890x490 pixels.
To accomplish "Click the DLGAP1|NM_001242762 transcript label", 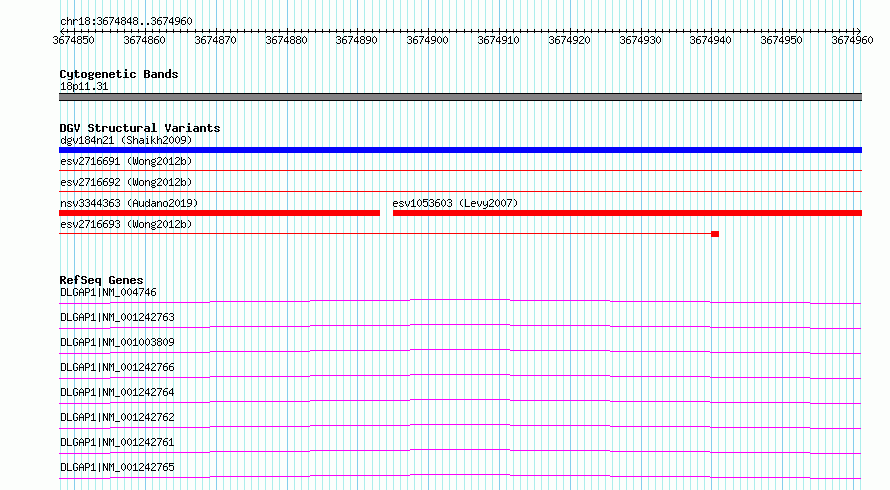I will pyautogui.click(x=117, y=417).
